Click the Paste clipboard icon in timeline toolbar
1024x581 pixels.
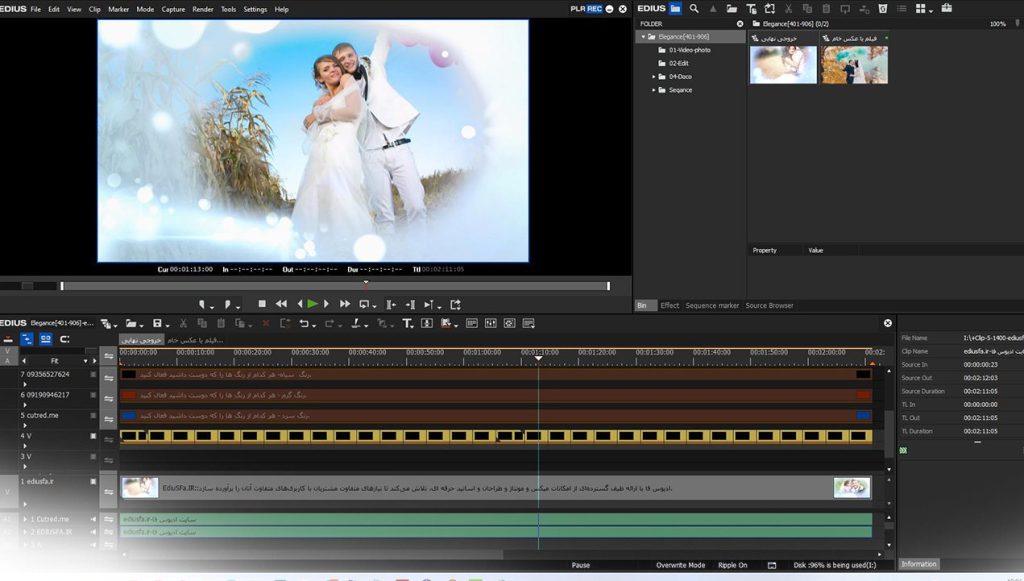tap(221, 323)
